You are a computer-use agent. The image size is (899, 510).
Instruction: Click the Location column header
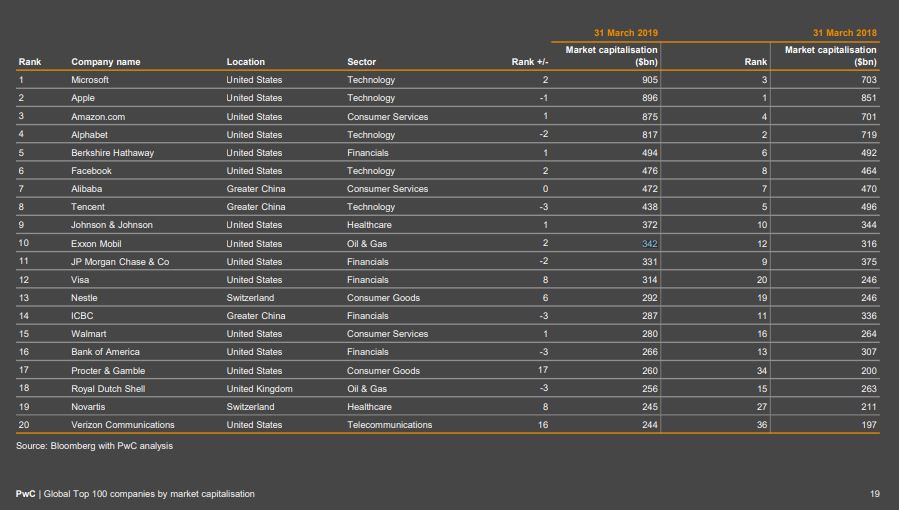(x=245, y=62)
